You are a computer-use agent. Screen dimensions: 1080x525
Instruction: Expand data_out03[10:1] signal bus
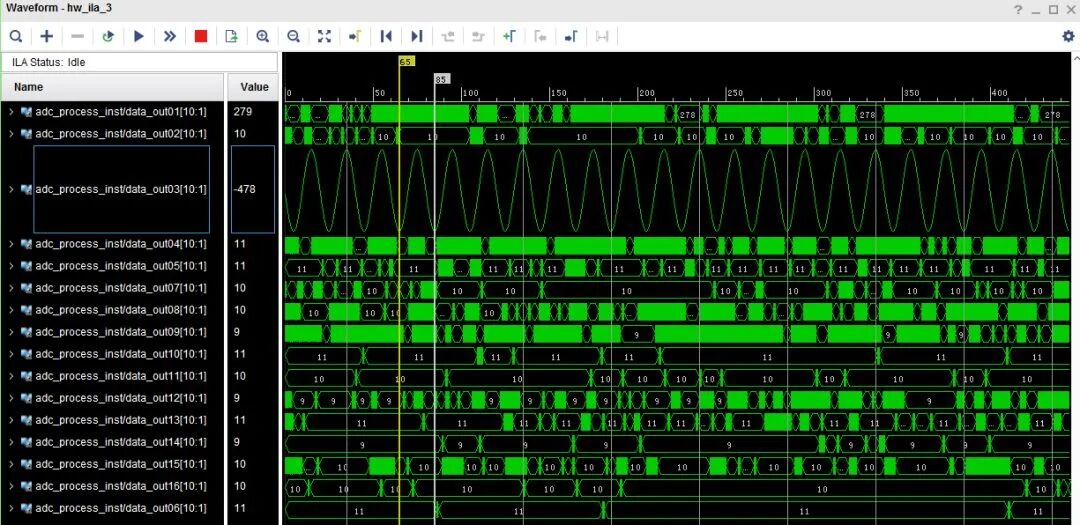point(11,189)
